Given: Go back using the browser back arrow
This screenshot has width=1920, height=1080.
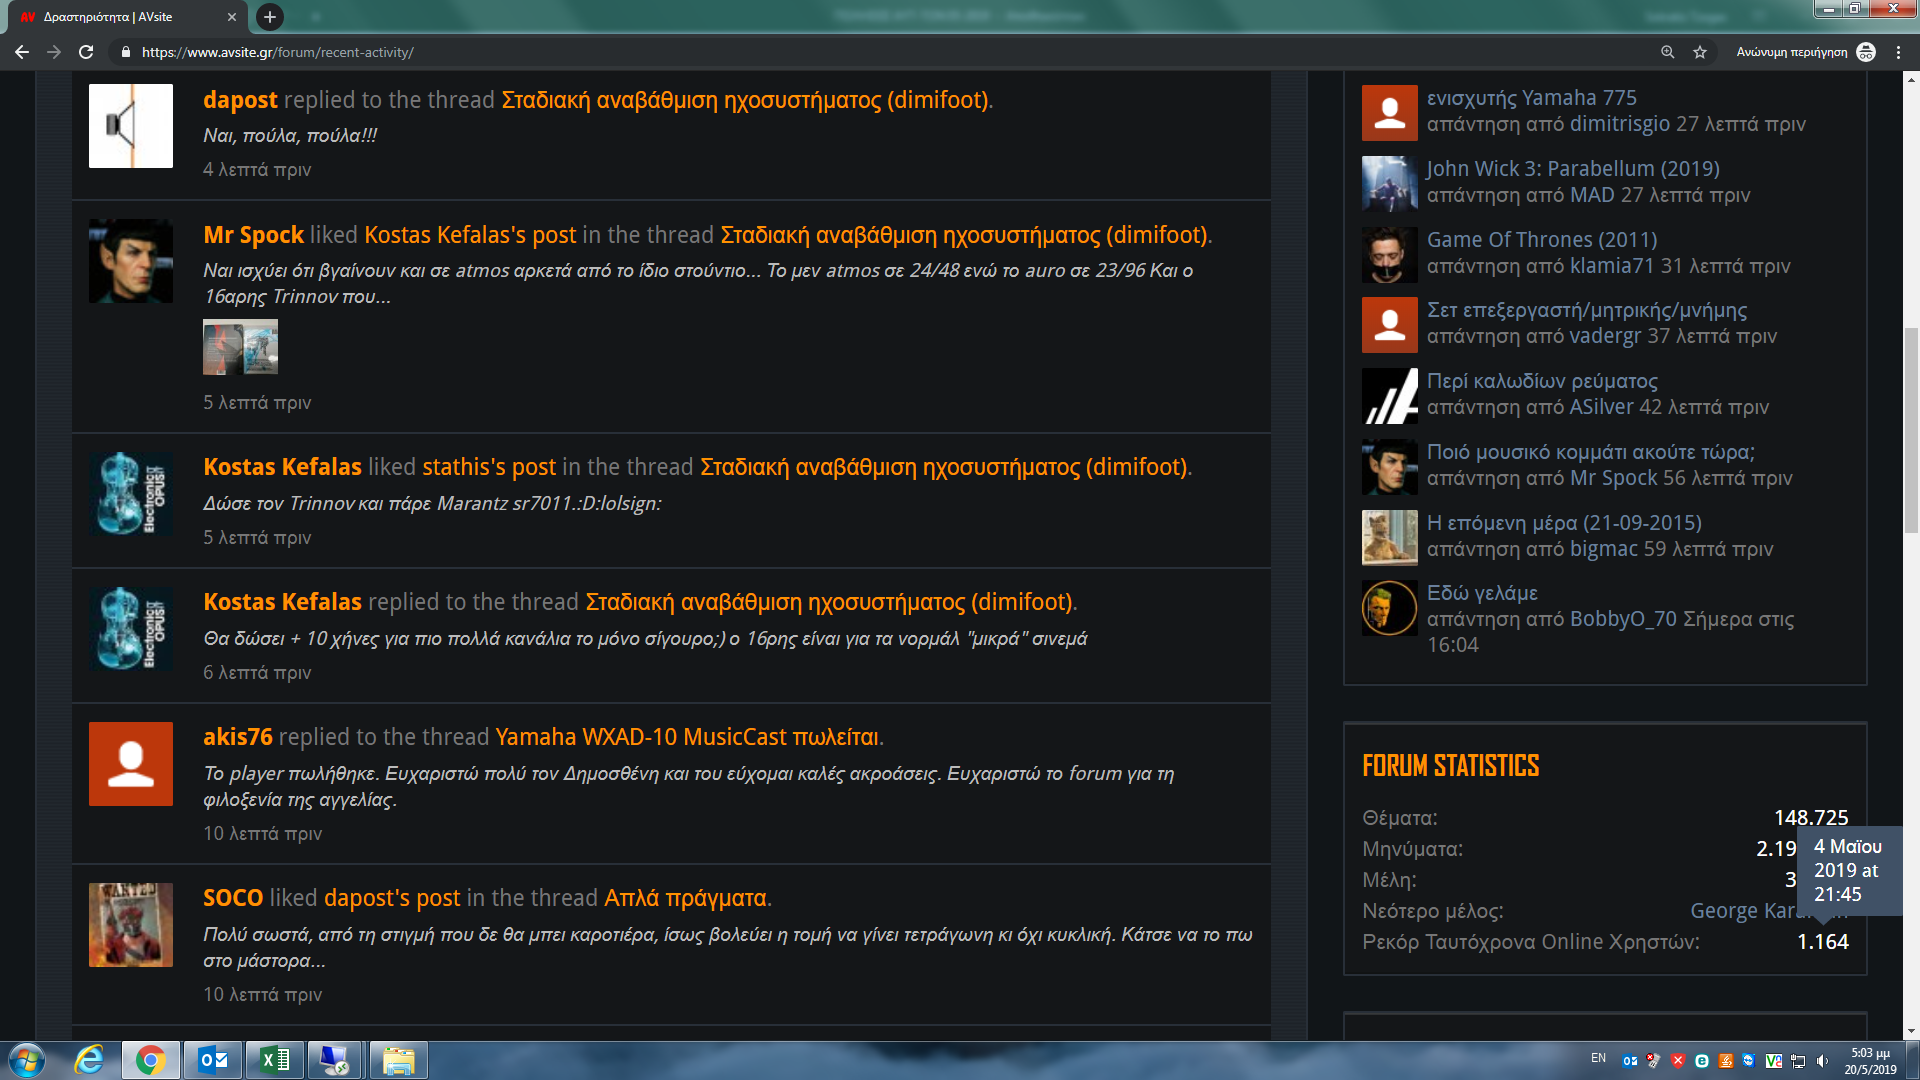Looking at the screenshot, I should coord(21,52).
